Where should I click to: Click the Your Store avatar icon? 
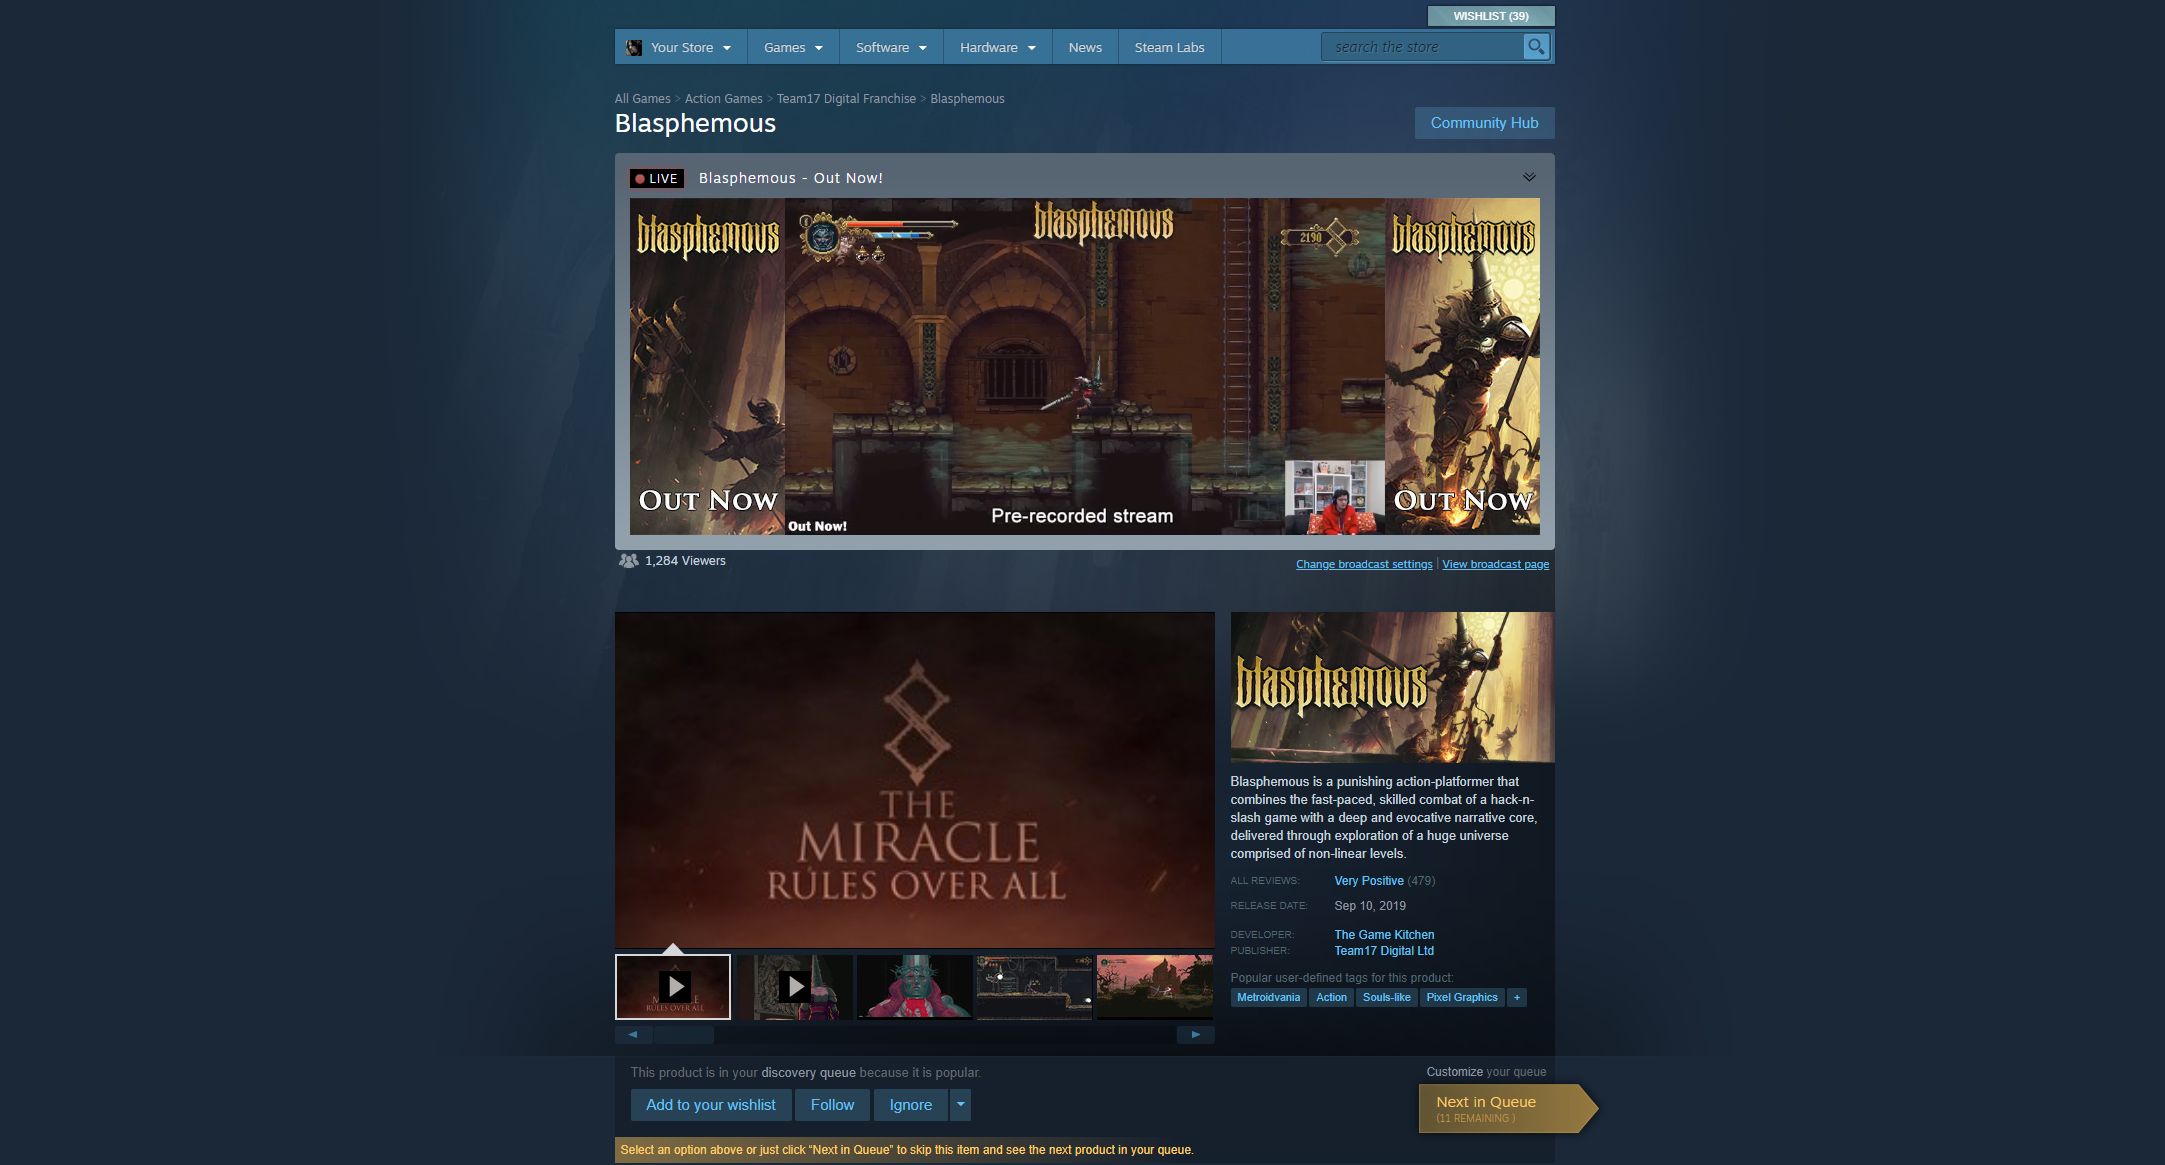(x=634, y=48)
